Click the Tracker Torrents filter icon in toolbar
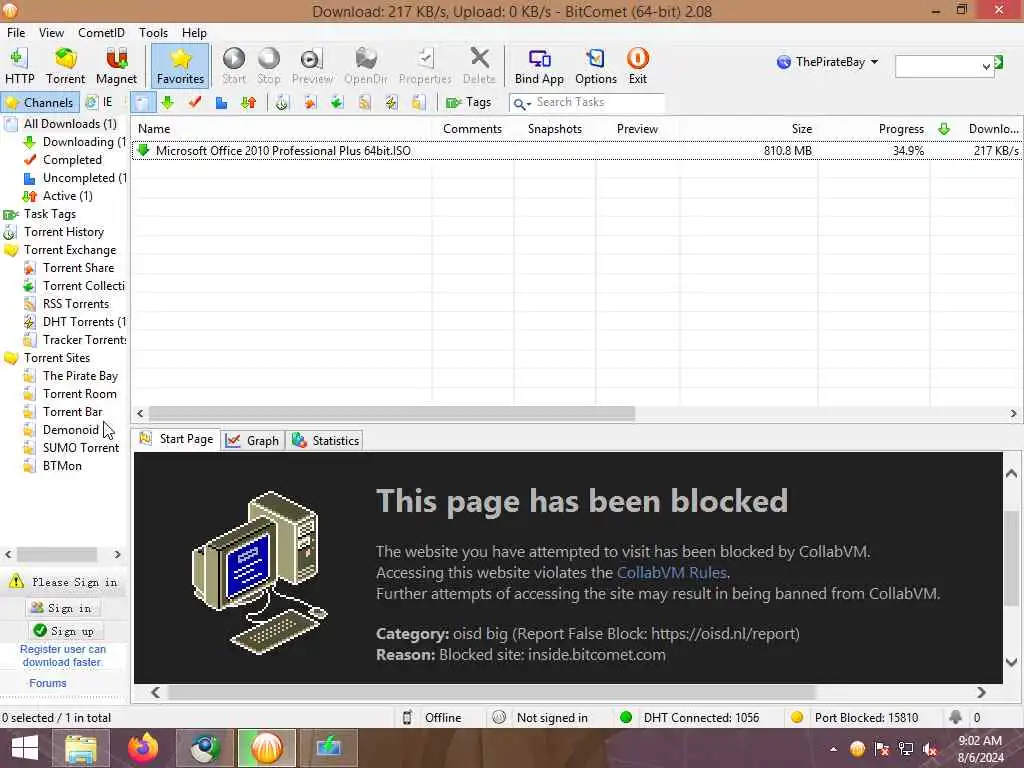The height and width of the screenshot is (768, 1024). (419, 103)
